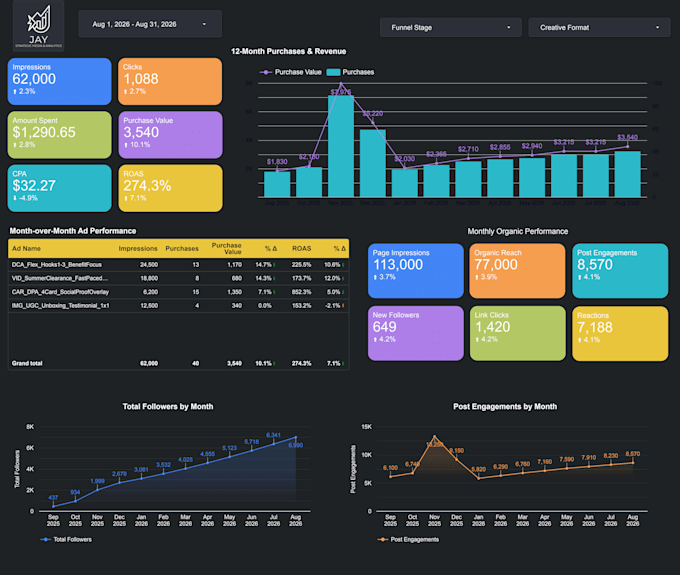Click the 18,800 impressions cell
Image resolution: width=680 pixels, height=575 pixels.
[149, 278]
